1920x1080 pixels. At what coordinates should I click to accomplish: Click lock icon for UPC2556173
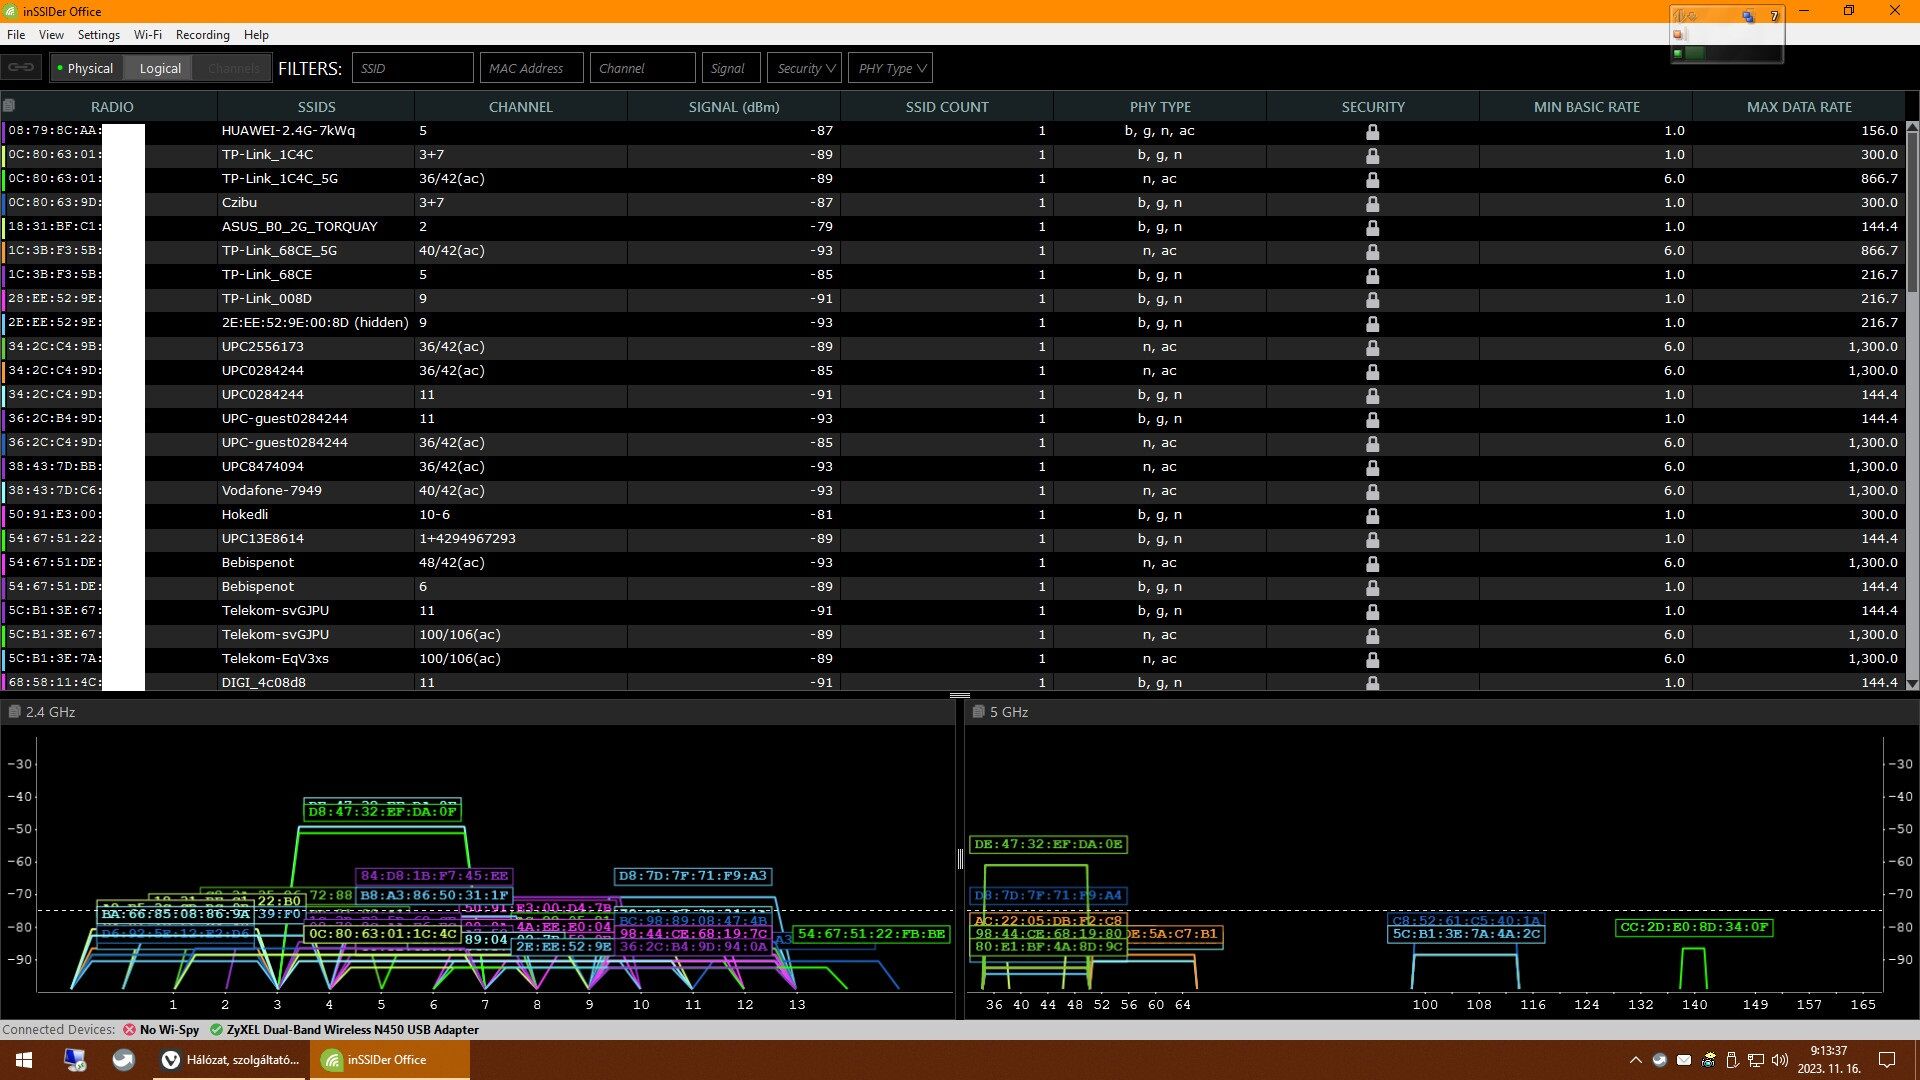1372,347
